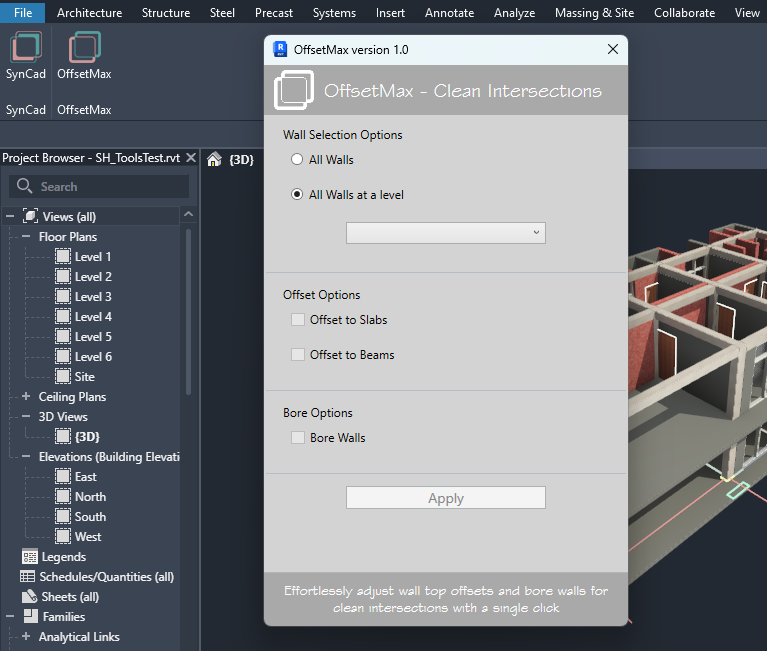Click the Families icon
Viewport: 767px width, 651px height.
[x=31, y=616]
